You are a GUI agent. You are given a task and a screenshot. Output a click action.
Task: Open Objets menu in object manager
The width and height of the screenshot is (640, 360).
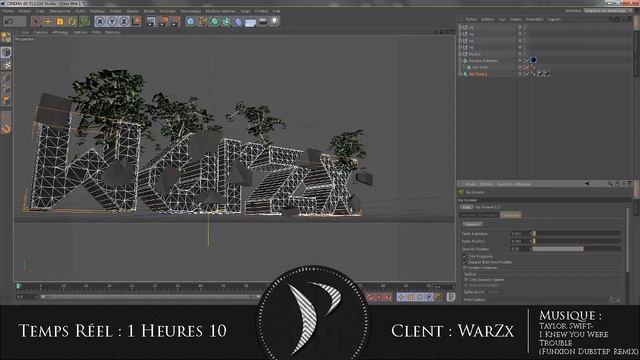[516, 19]
